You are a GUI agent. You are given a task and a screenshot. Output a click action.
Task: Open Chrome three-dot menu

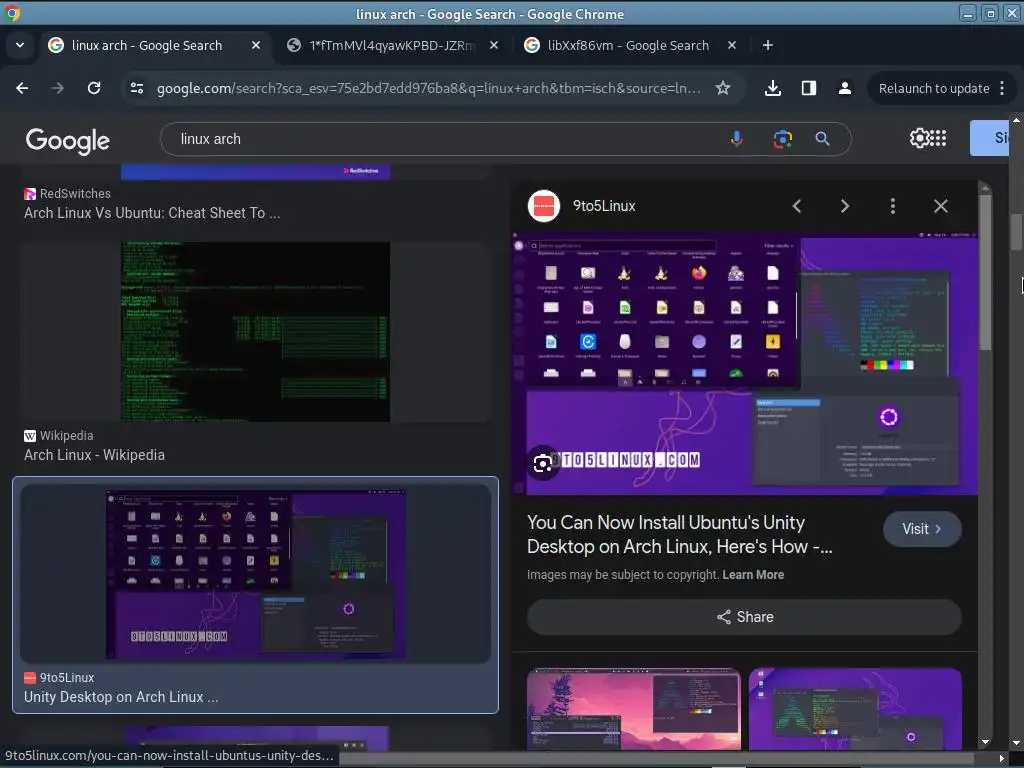[x=1002, y=88]
